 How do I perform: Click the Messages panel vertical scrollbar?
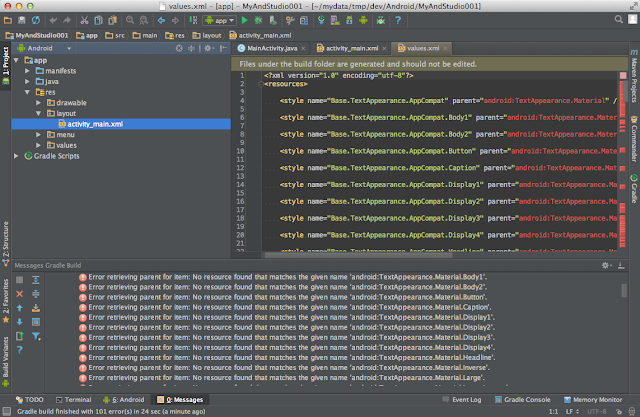point(624,291)
